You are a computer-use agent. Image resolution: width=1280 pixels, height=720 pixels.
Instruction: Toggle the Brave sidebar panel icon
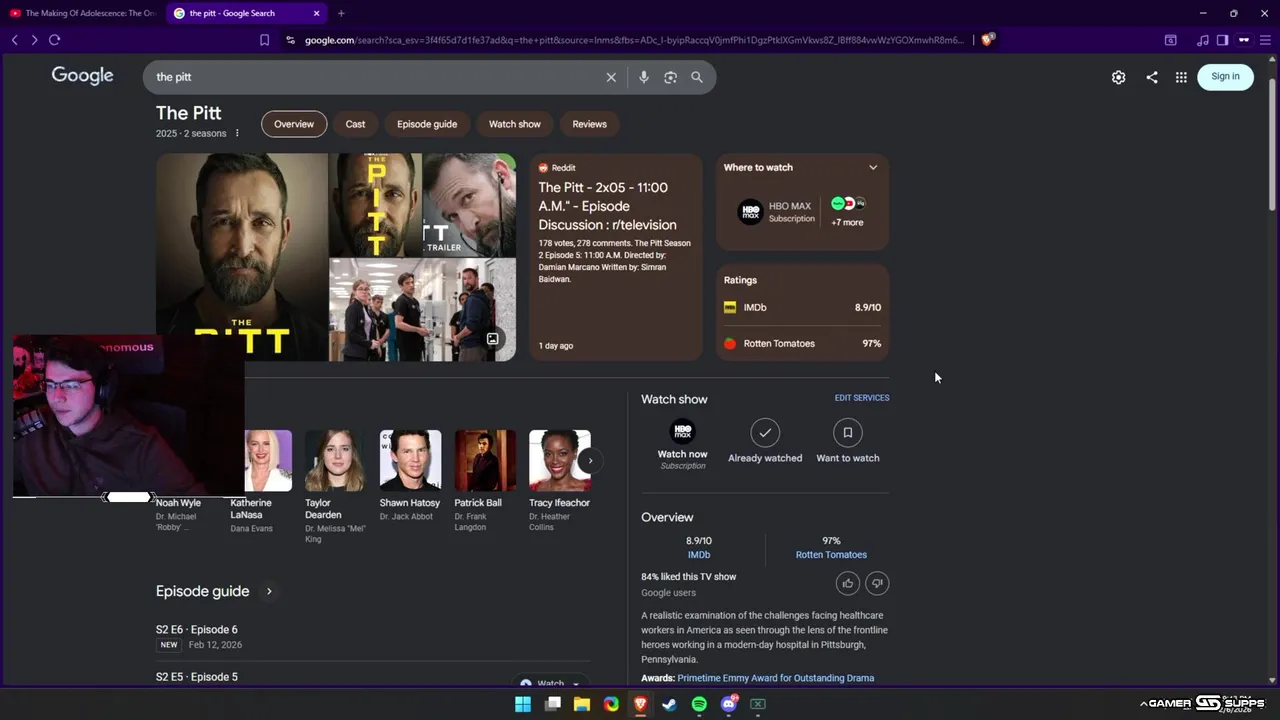1222,40
